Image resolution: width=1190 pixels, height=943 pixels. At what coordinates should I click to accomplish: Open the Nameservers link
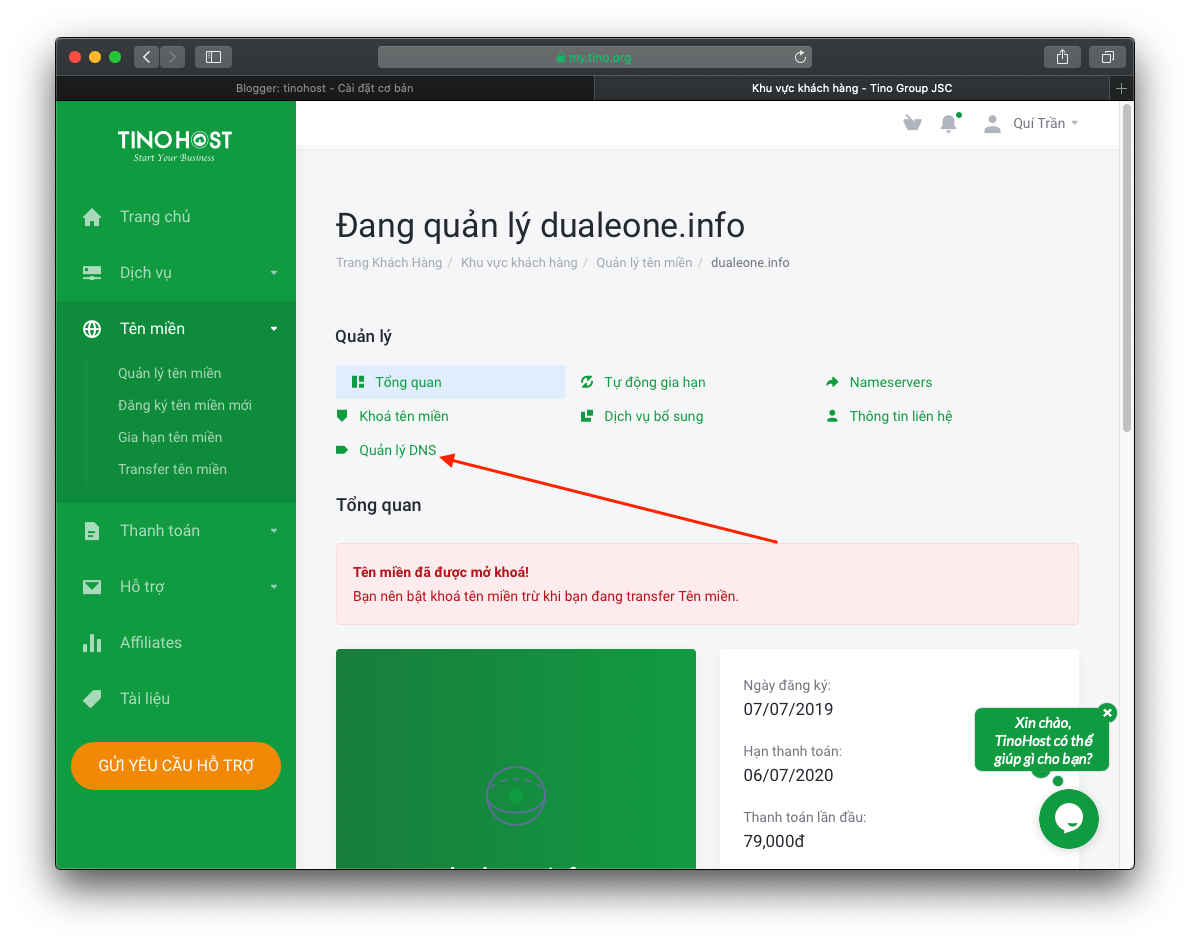891,382
